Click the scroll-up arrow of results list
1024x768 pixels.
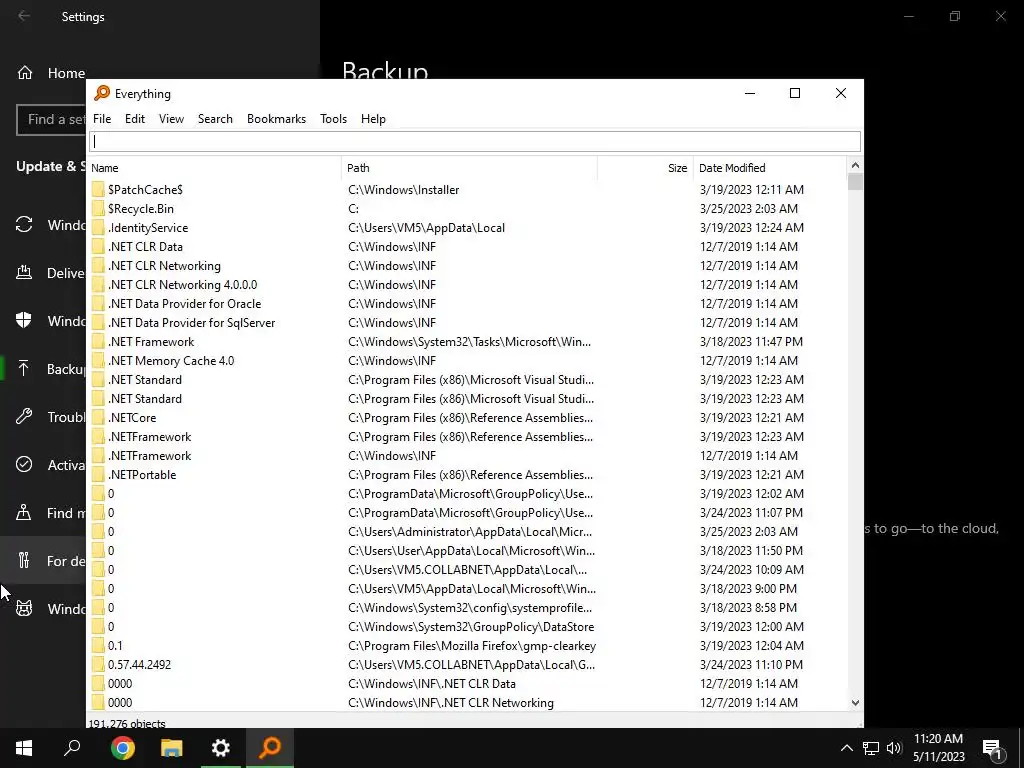click(855, 165)
